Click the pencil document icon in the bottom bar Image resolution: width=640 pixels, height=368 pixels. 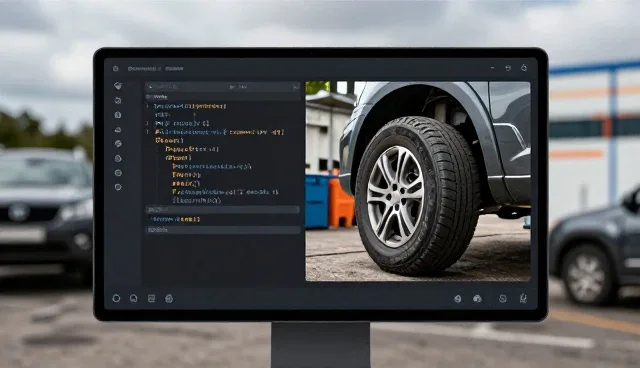[523, 298]
